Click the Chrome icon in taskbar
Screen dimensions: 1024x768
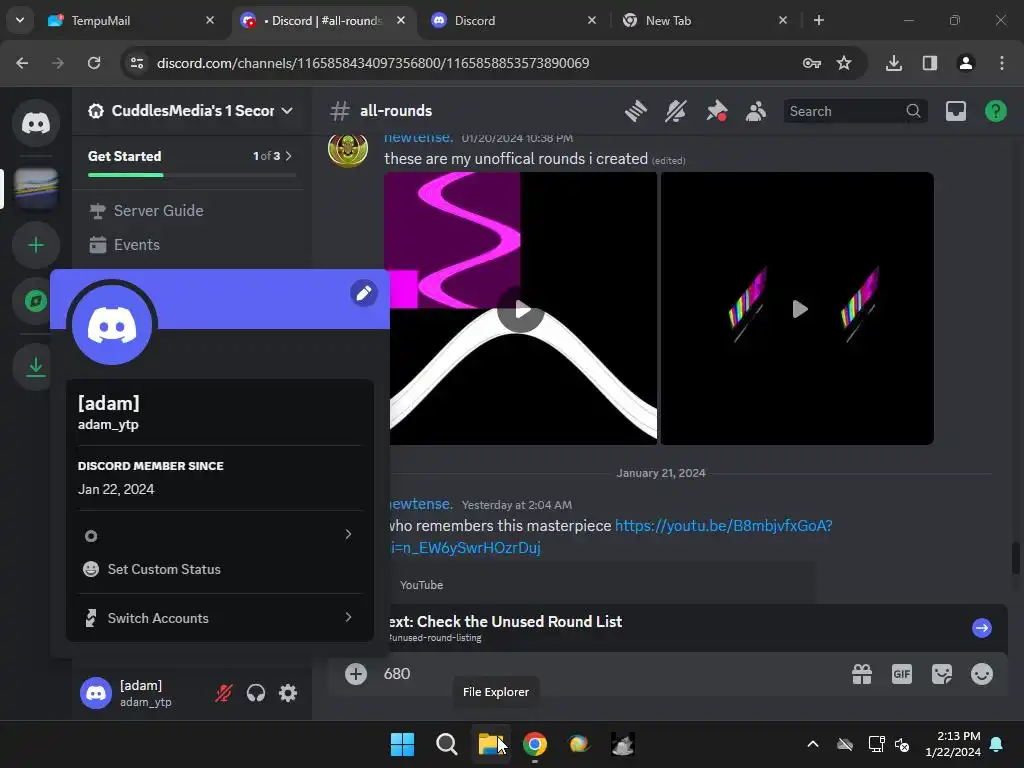[535, 744]
